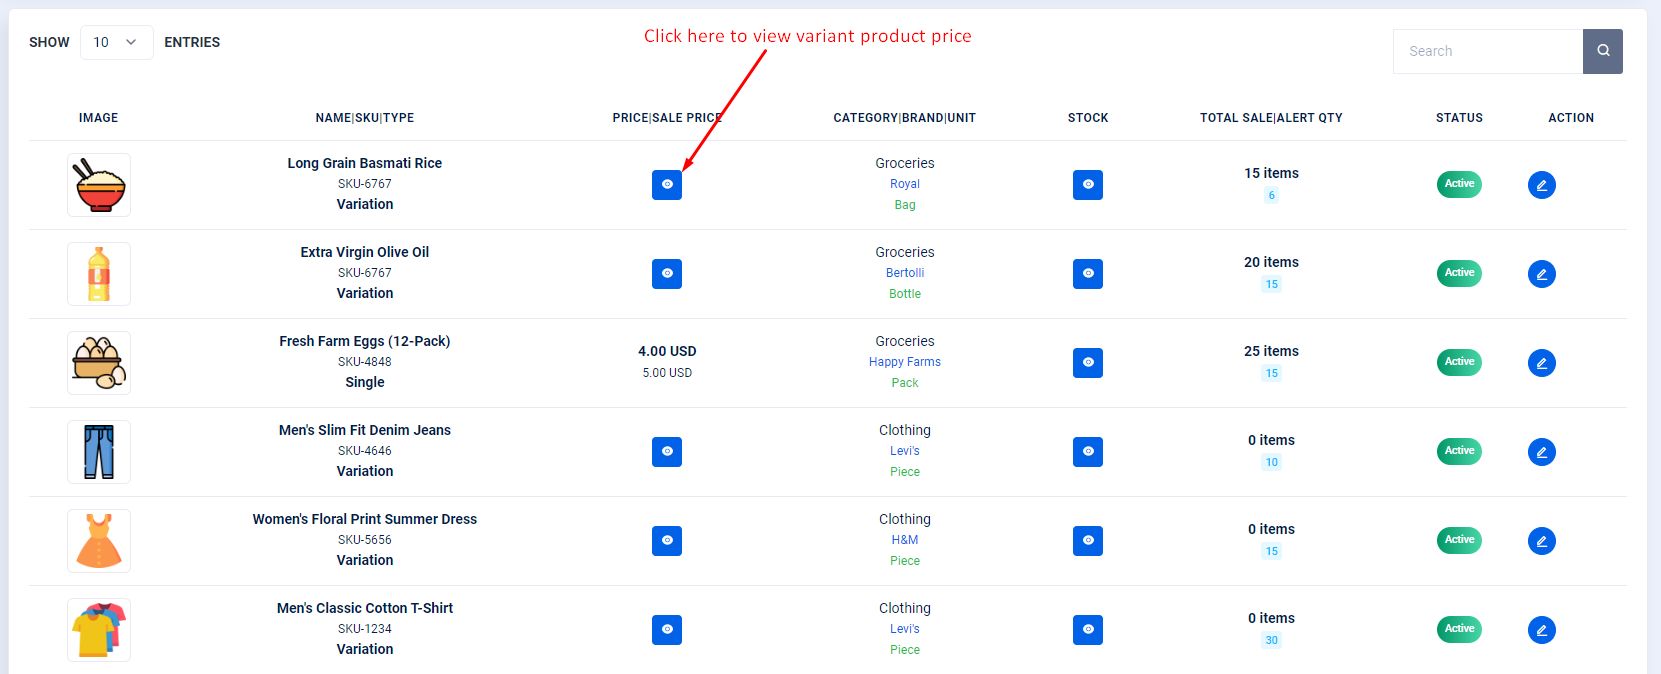
Task: Open the Bertolli brand link
Action: coord(905,273)
